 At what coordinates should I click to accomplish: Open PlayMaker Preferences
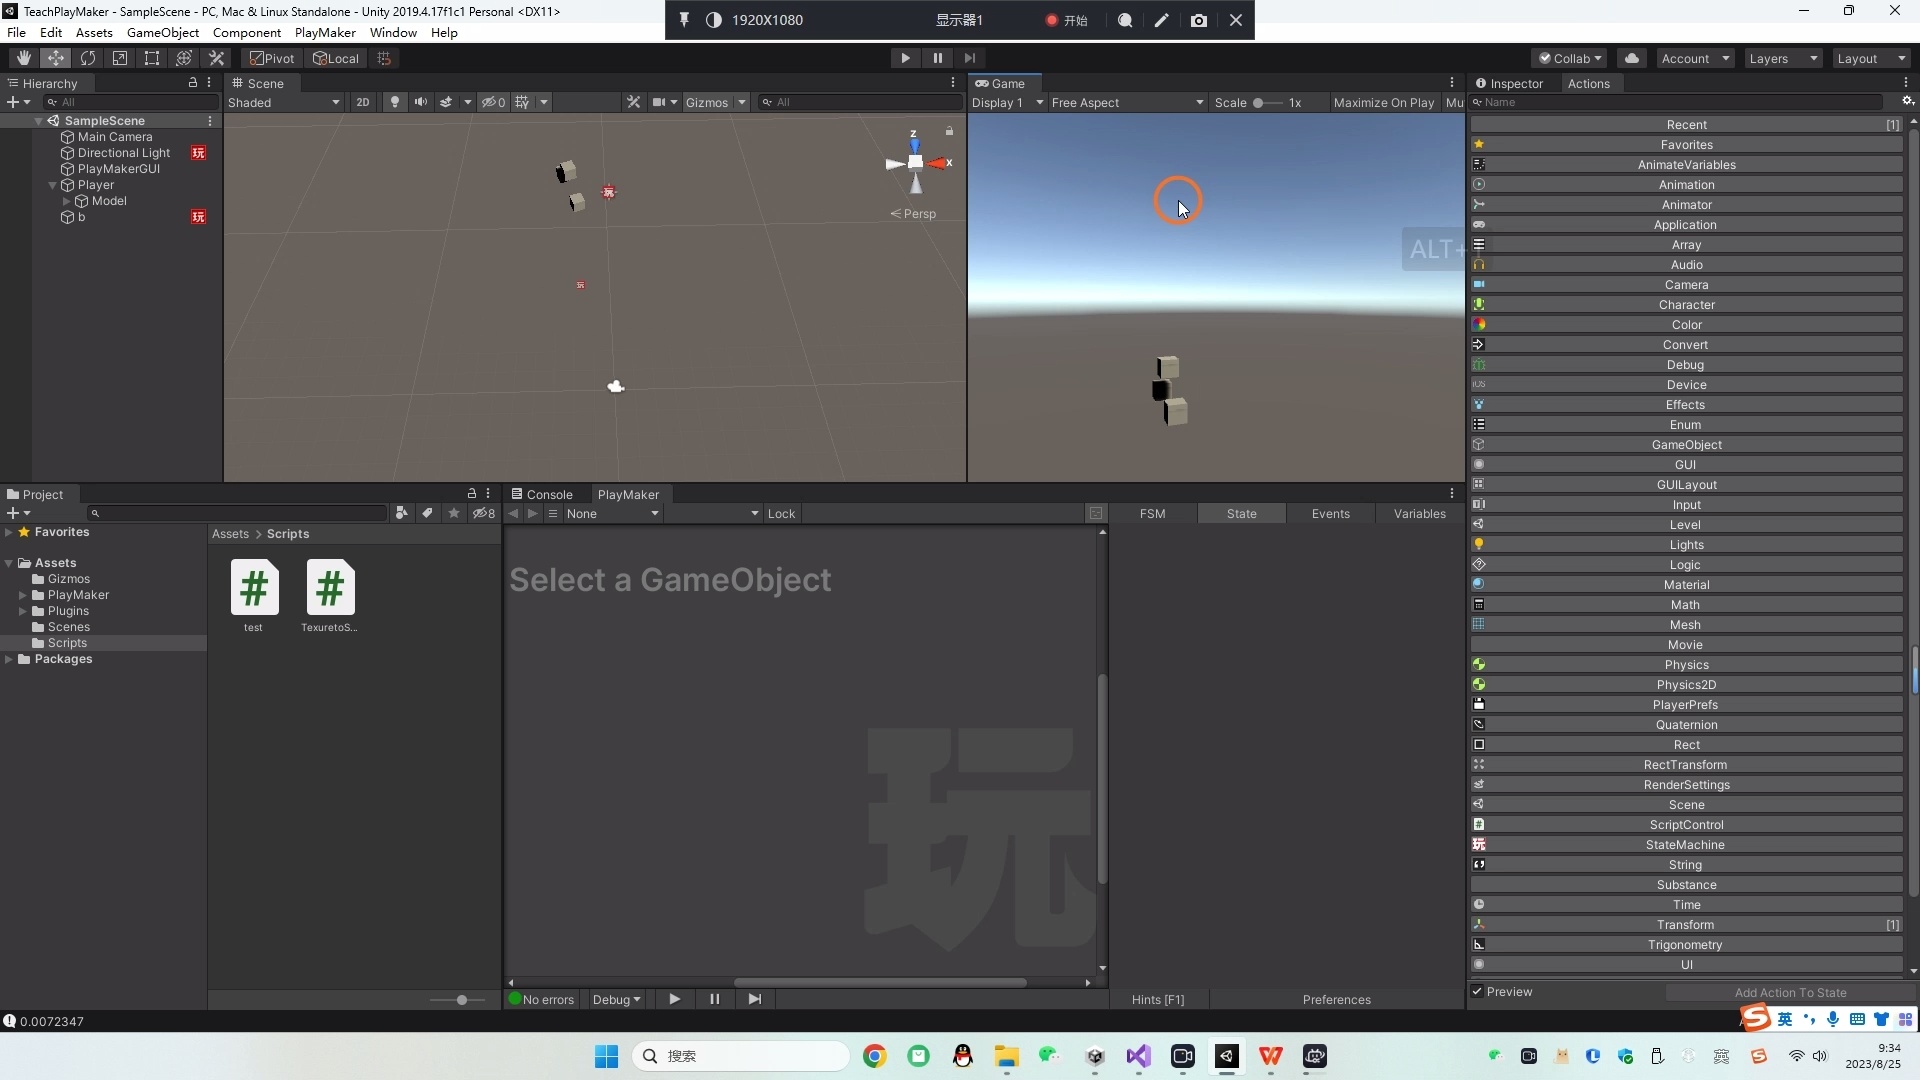click(1336, 999)
